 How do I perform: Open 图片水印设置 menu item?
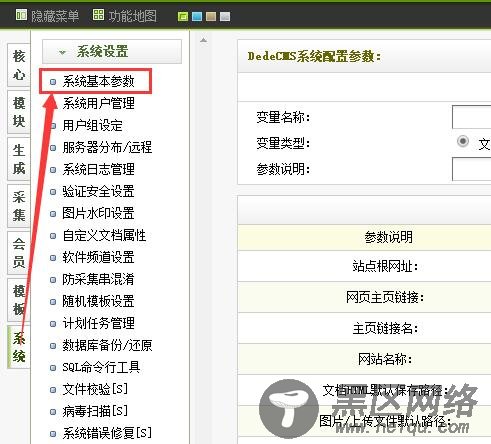[98, 213]
